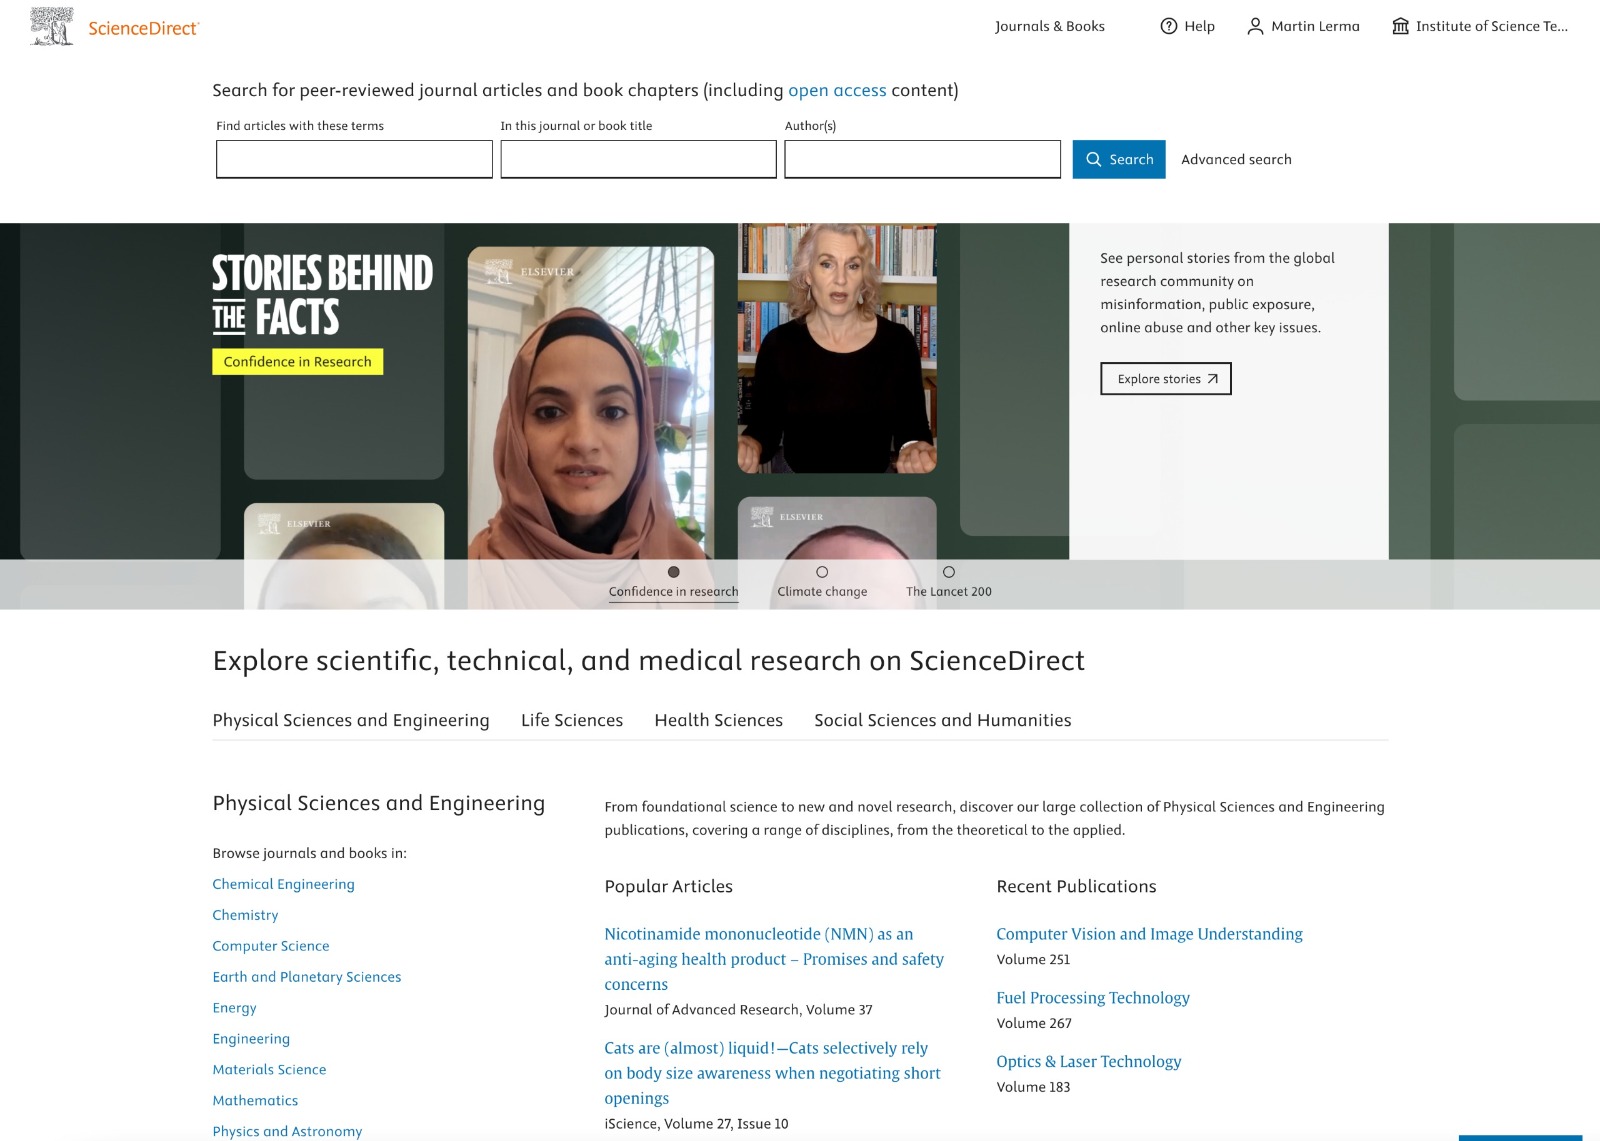
Task: Open Social Sciences and Humanities tab
Action: tap(942, 720)
